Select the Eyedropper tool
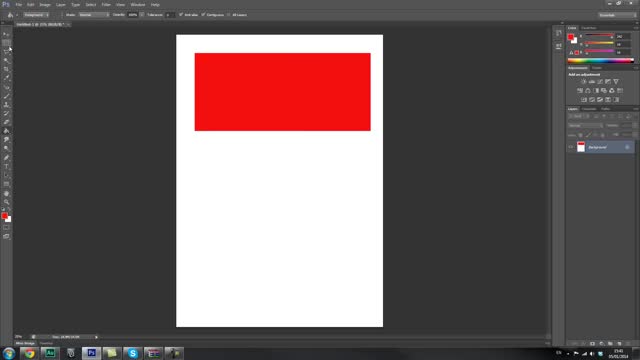The width and height of the screenshot is (640, 360). pos(6,78)
